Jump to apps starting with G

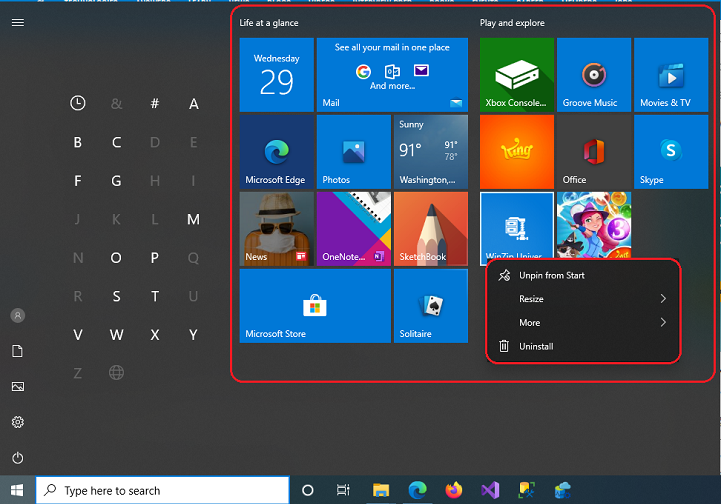click(116, 181)
